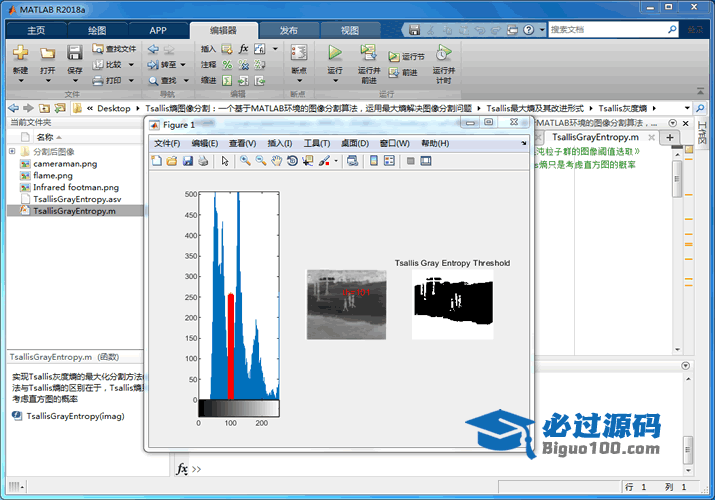Switch to the 绘图 (Plots) tab
The image size is (715, 500).
point(97,31)
